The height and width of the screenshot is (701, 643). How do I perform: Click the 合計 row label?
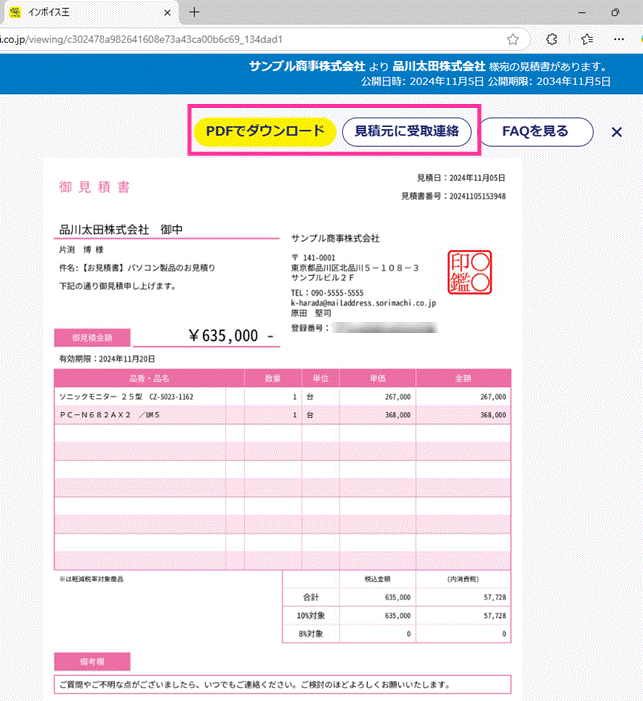(x=311, y=597)
